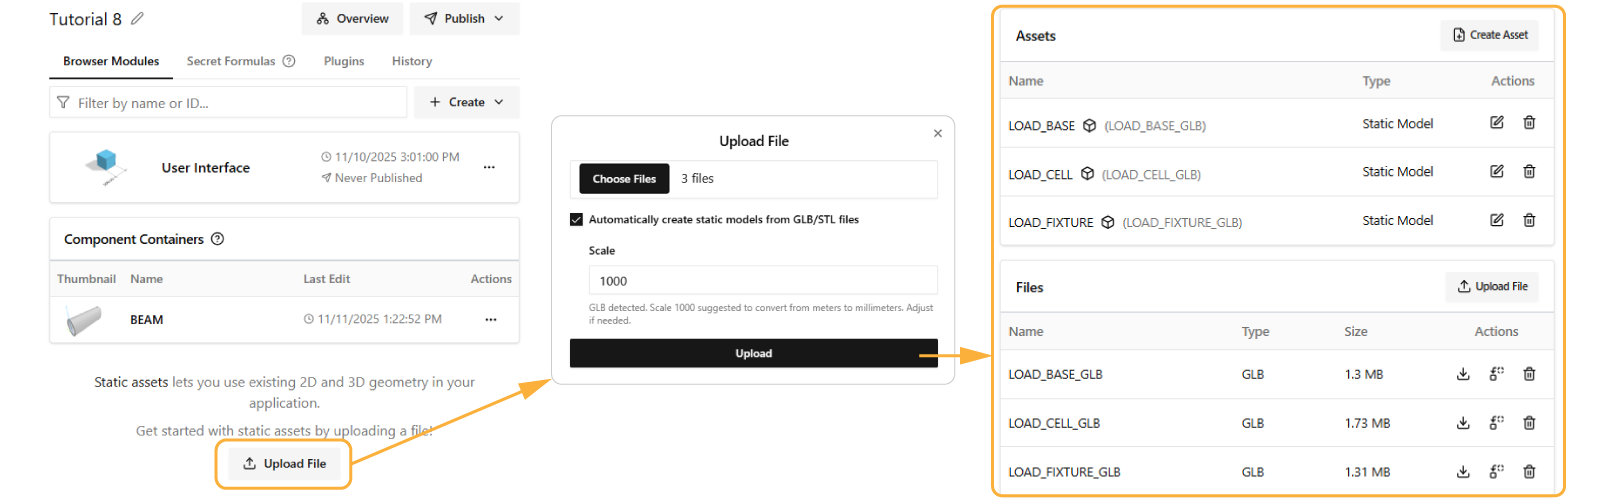Edit the LOAD_BASE static model asset
The image size is (1600, 500).
tap(1497, 123)
